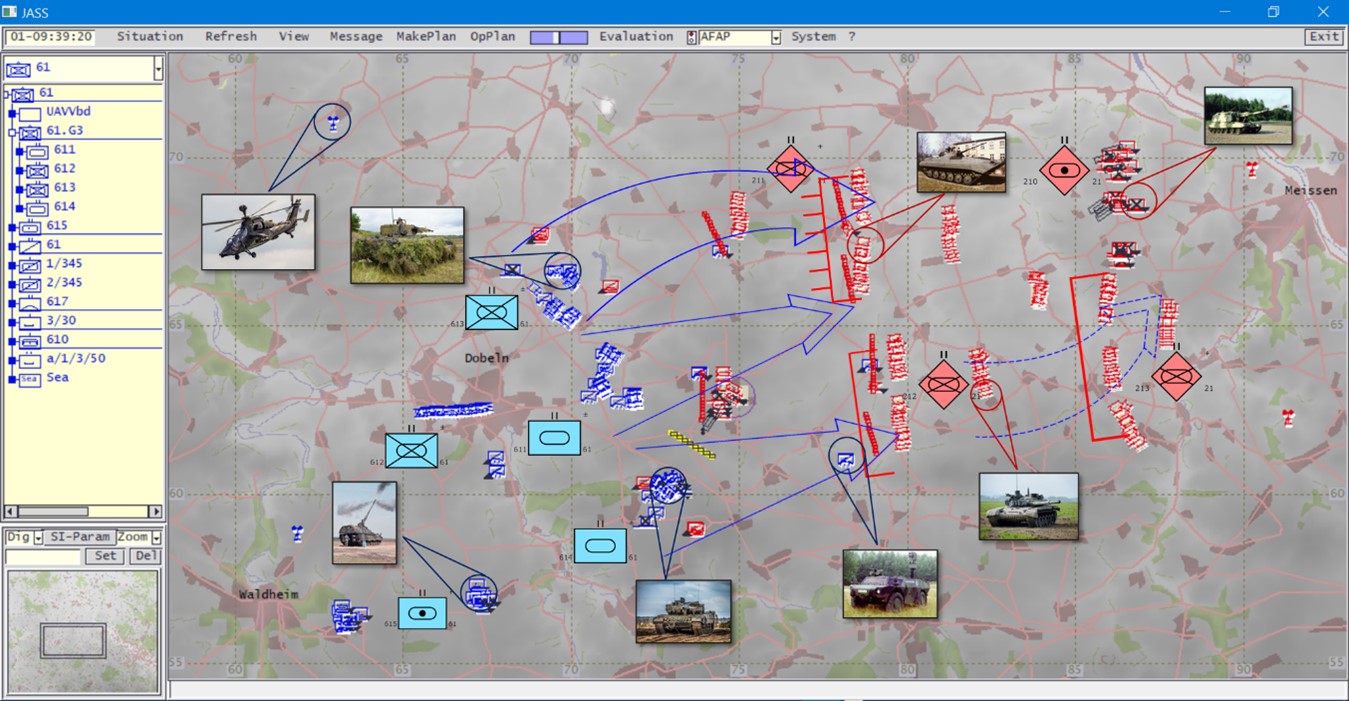The image size is (1349, 701).
Task: Select unit 613 in the tree
Action: point(65,187)
